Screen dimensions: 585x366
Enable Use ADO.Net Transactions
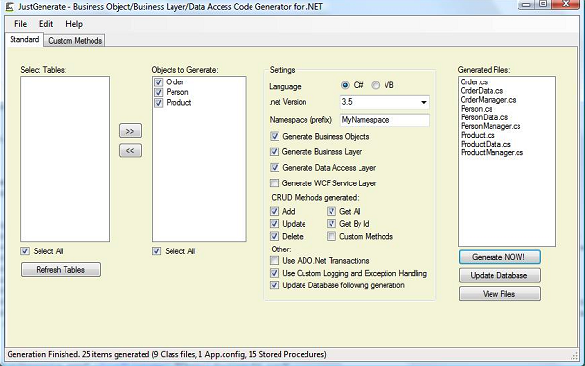(275, 260)
